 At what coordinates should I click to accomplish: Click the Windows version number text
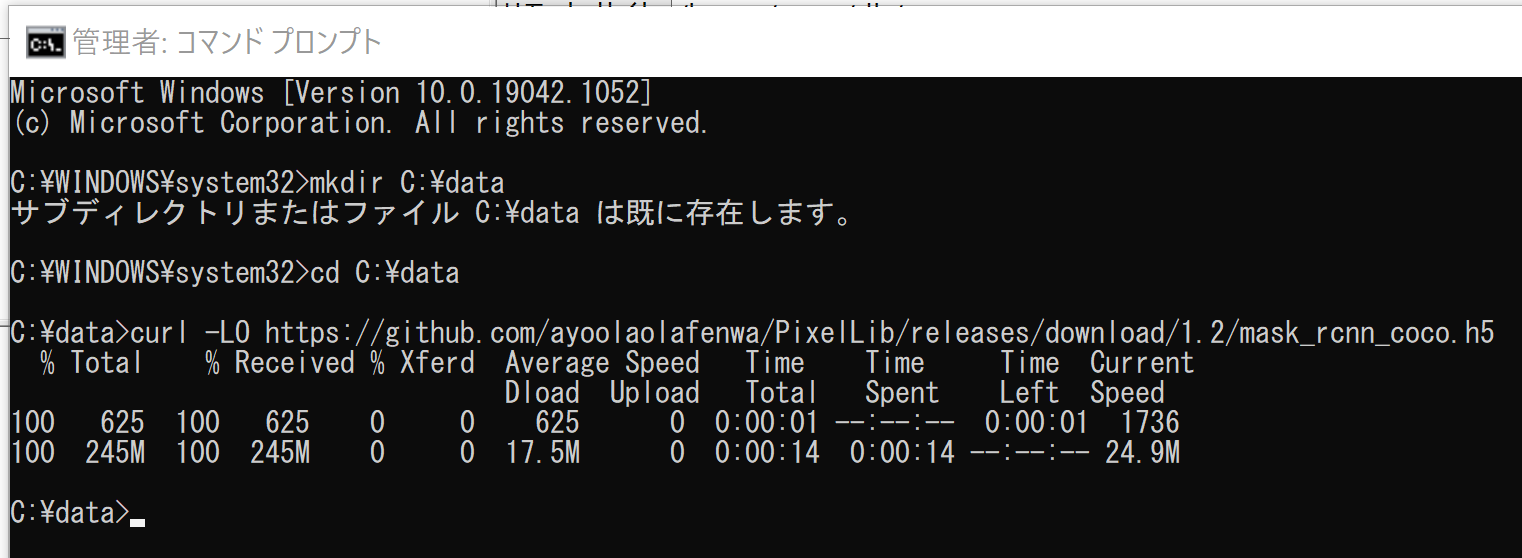(x=468, y=93)
